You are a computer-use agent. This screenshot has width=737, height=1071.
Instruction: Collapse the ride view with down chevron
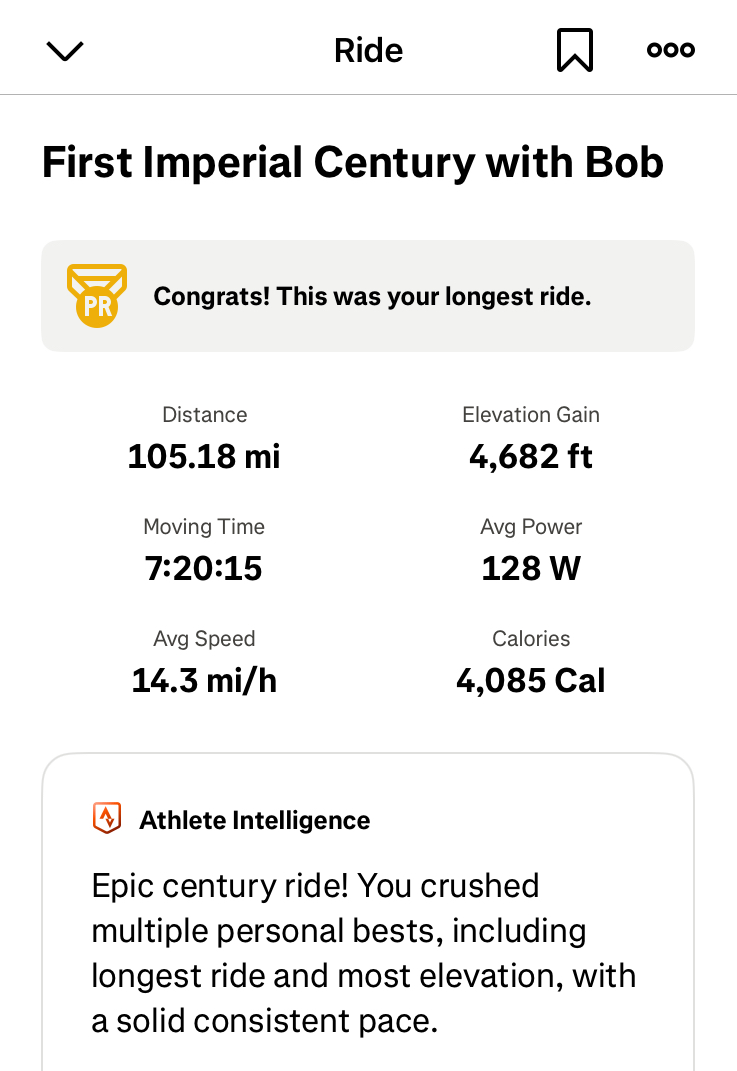(x=65, y=50)
